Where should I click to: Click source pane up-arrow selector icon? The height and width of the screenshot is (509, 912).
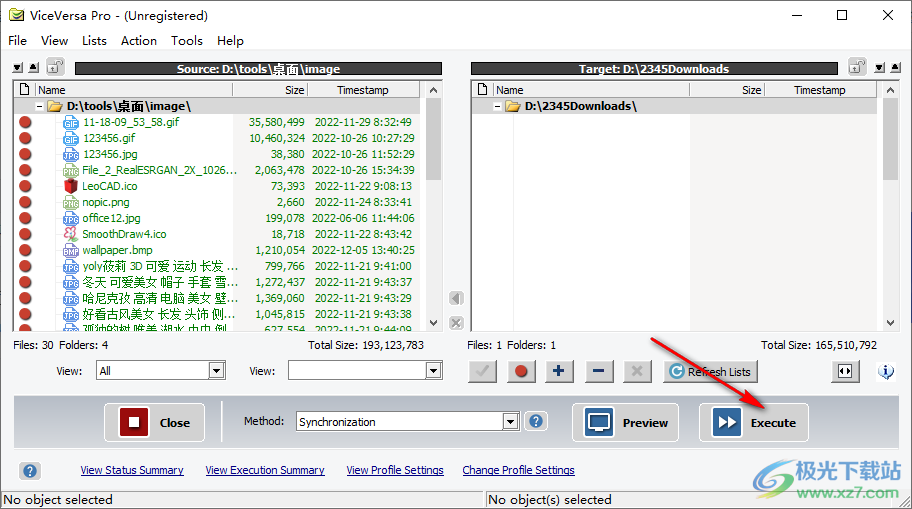[x=34, y=67]
